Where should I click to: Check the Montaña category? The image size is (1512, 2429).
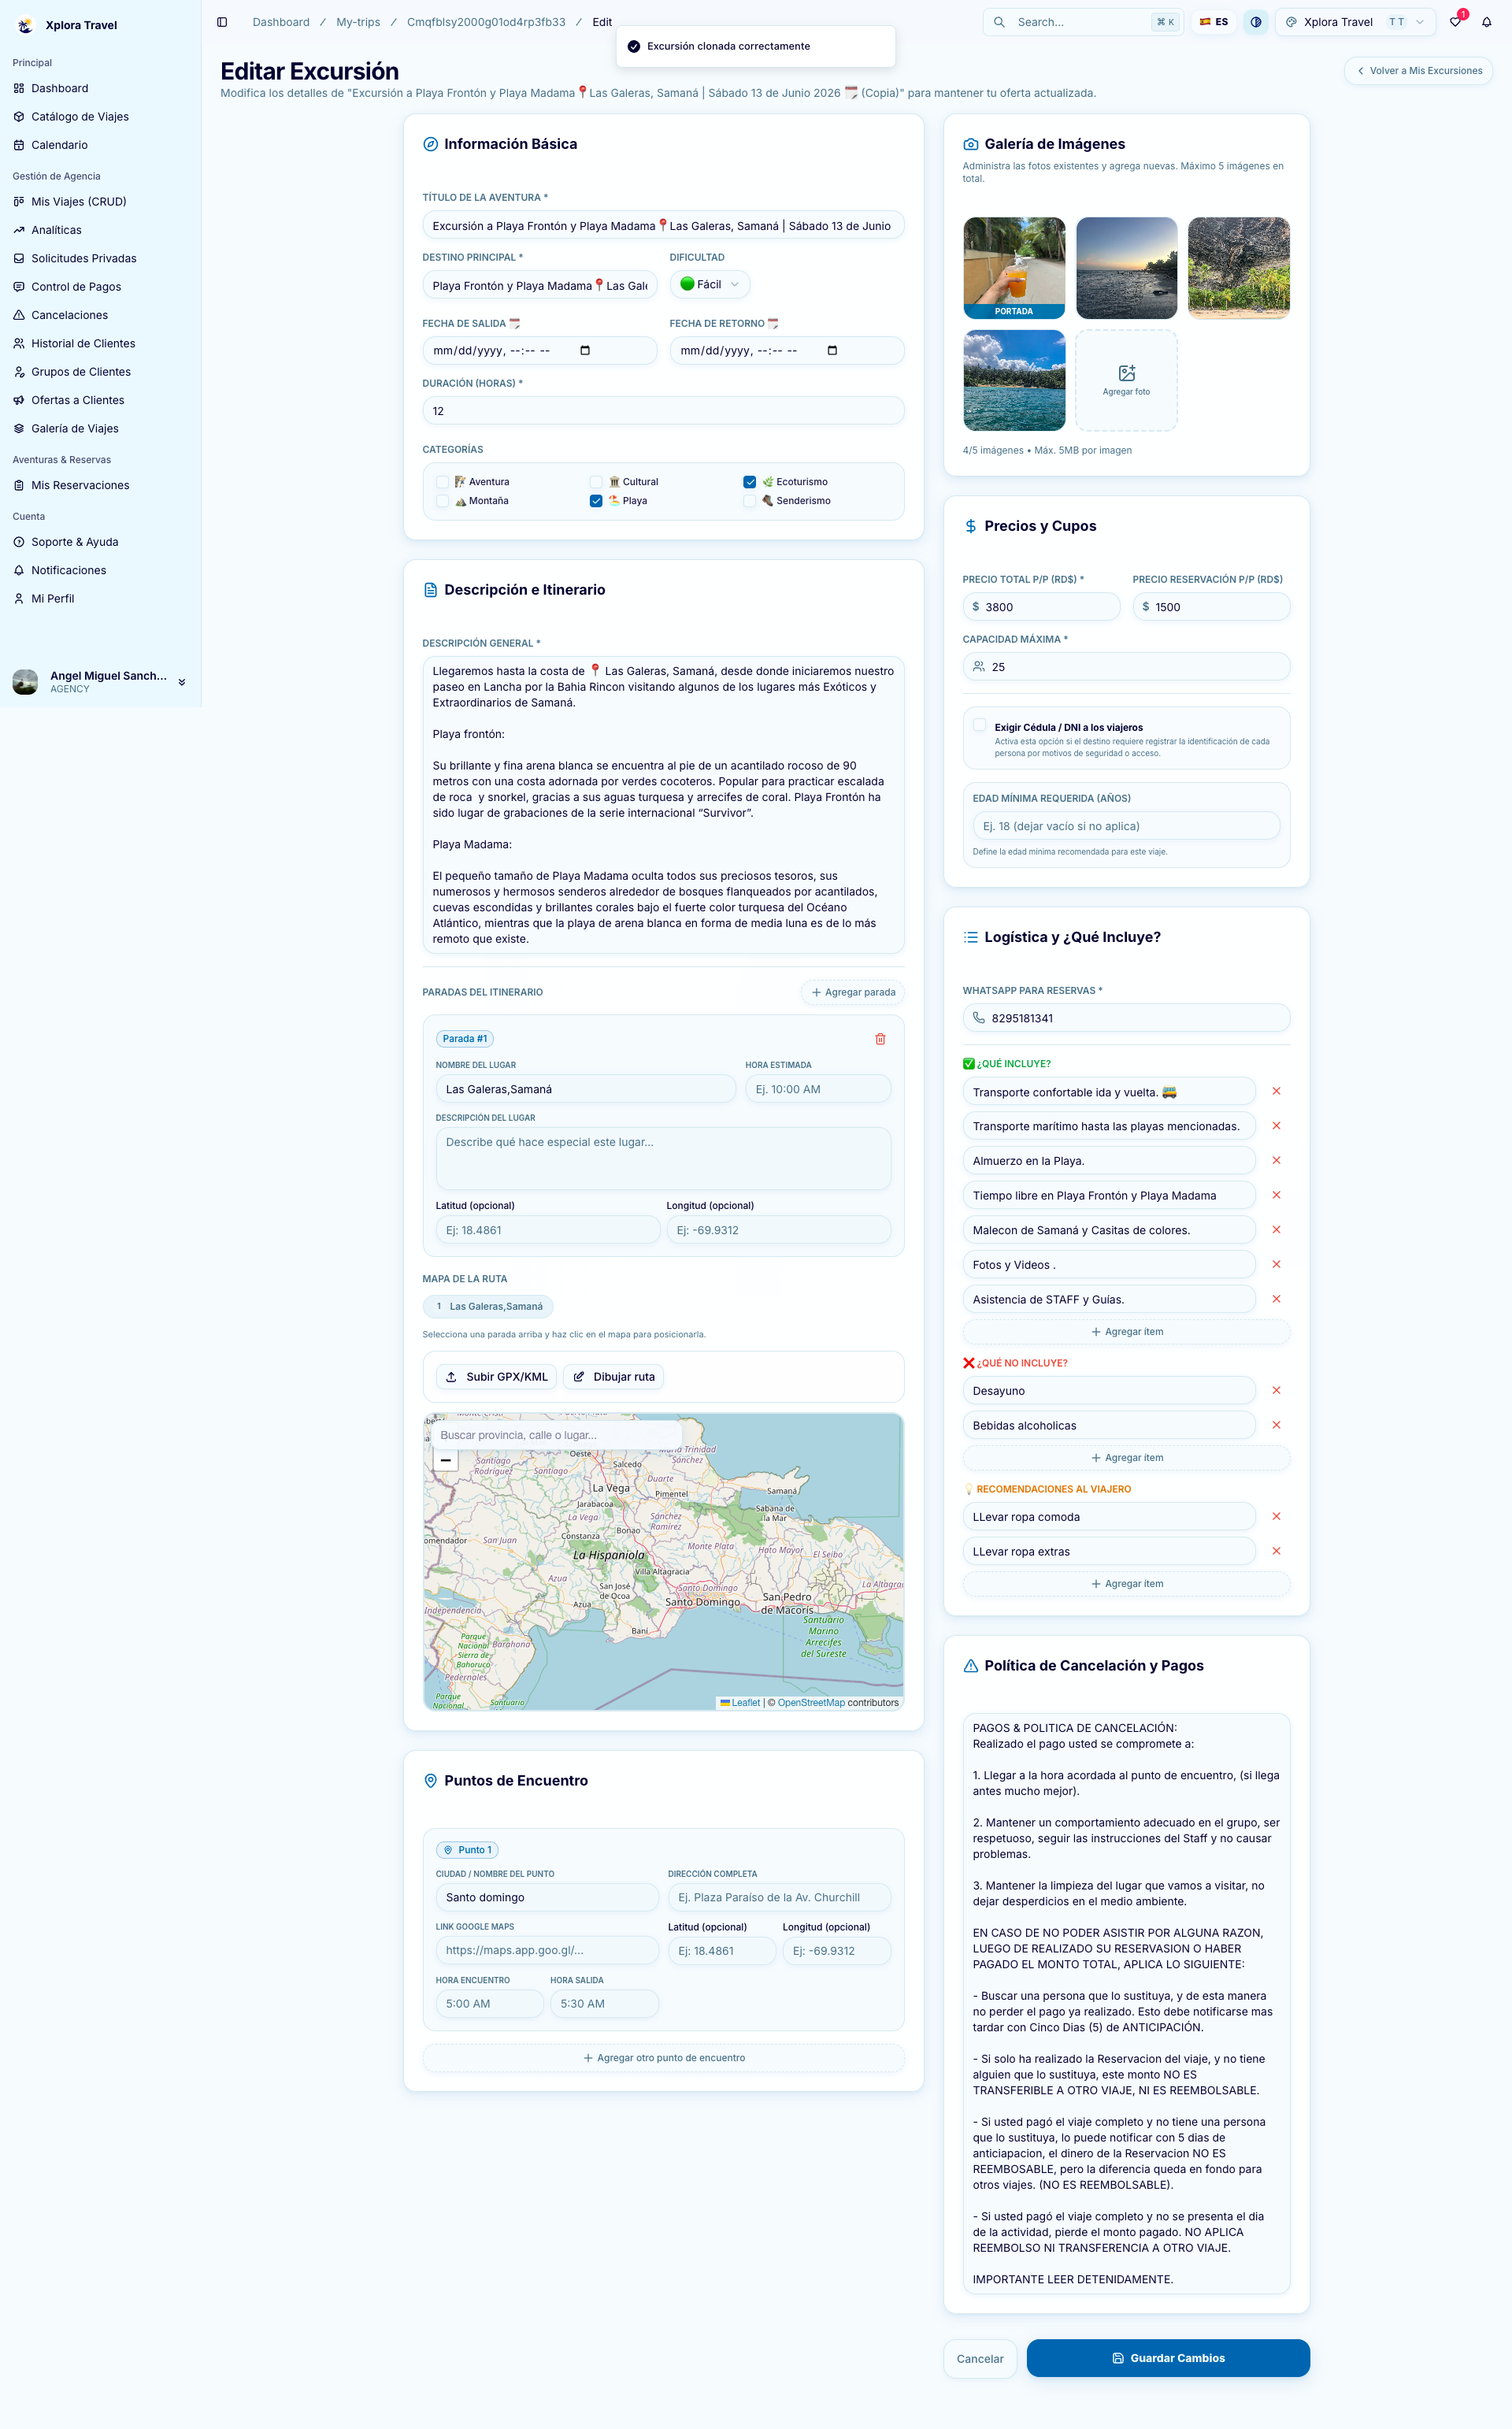click(x=443, y=501)
